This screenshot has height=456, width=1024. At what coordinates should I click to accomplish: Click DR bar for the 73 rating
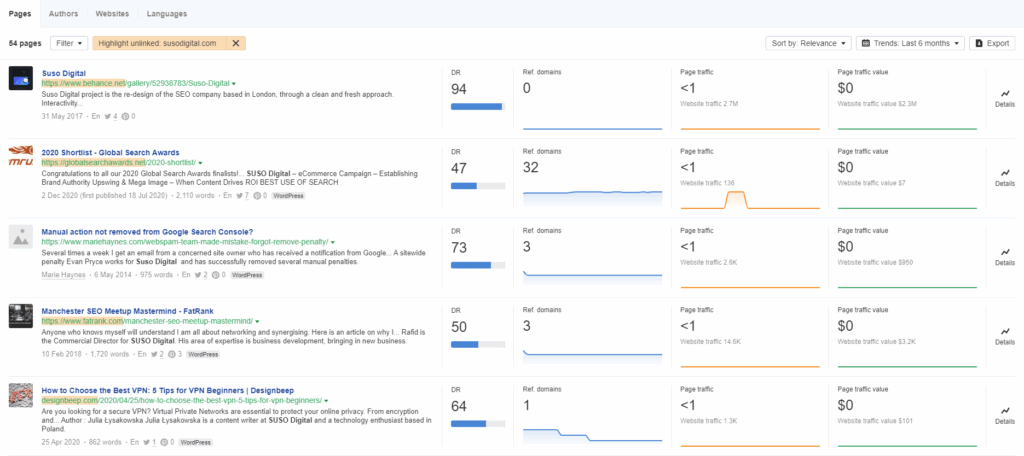click(x=478, y=265)
